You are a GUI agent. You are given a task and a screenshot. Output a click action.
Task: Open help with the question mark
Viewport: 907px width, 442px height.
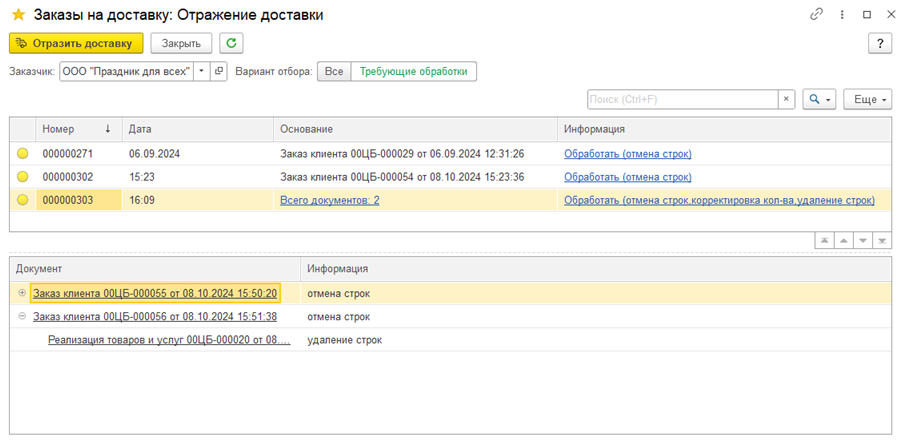(x=881, y=43)
